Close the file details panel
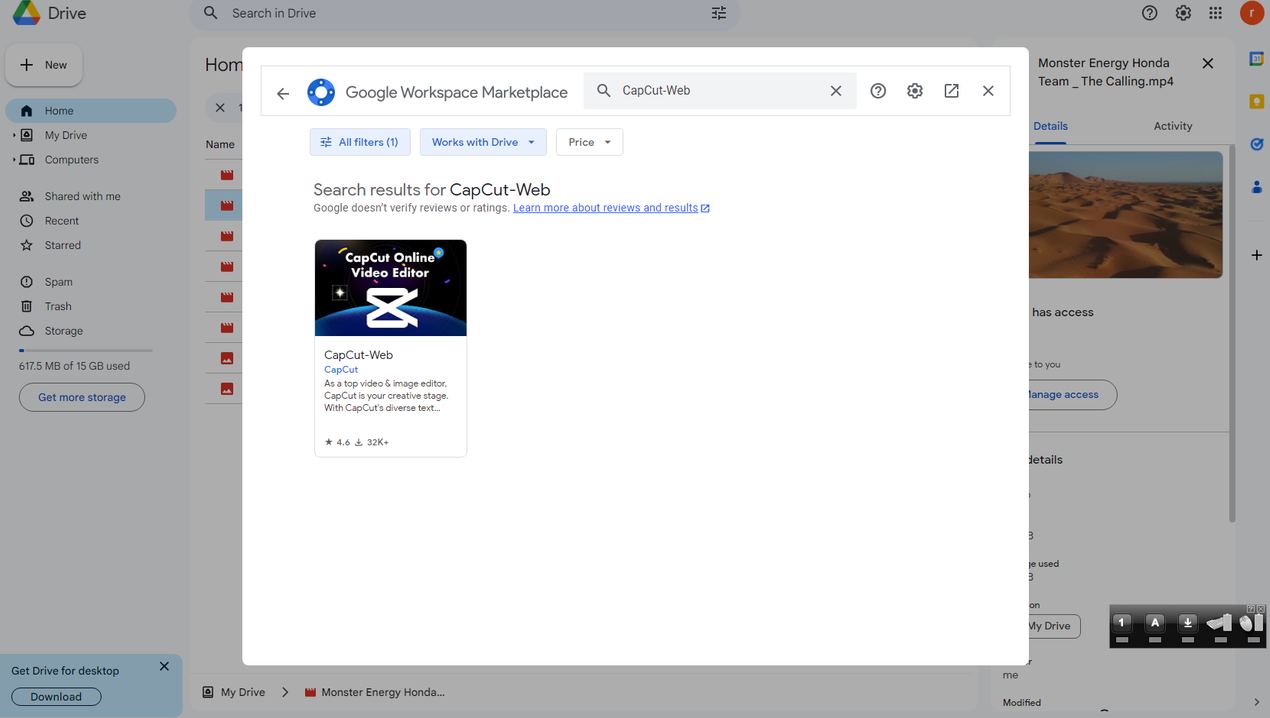Viewport: 1270px width, 718px height. 1208,63
